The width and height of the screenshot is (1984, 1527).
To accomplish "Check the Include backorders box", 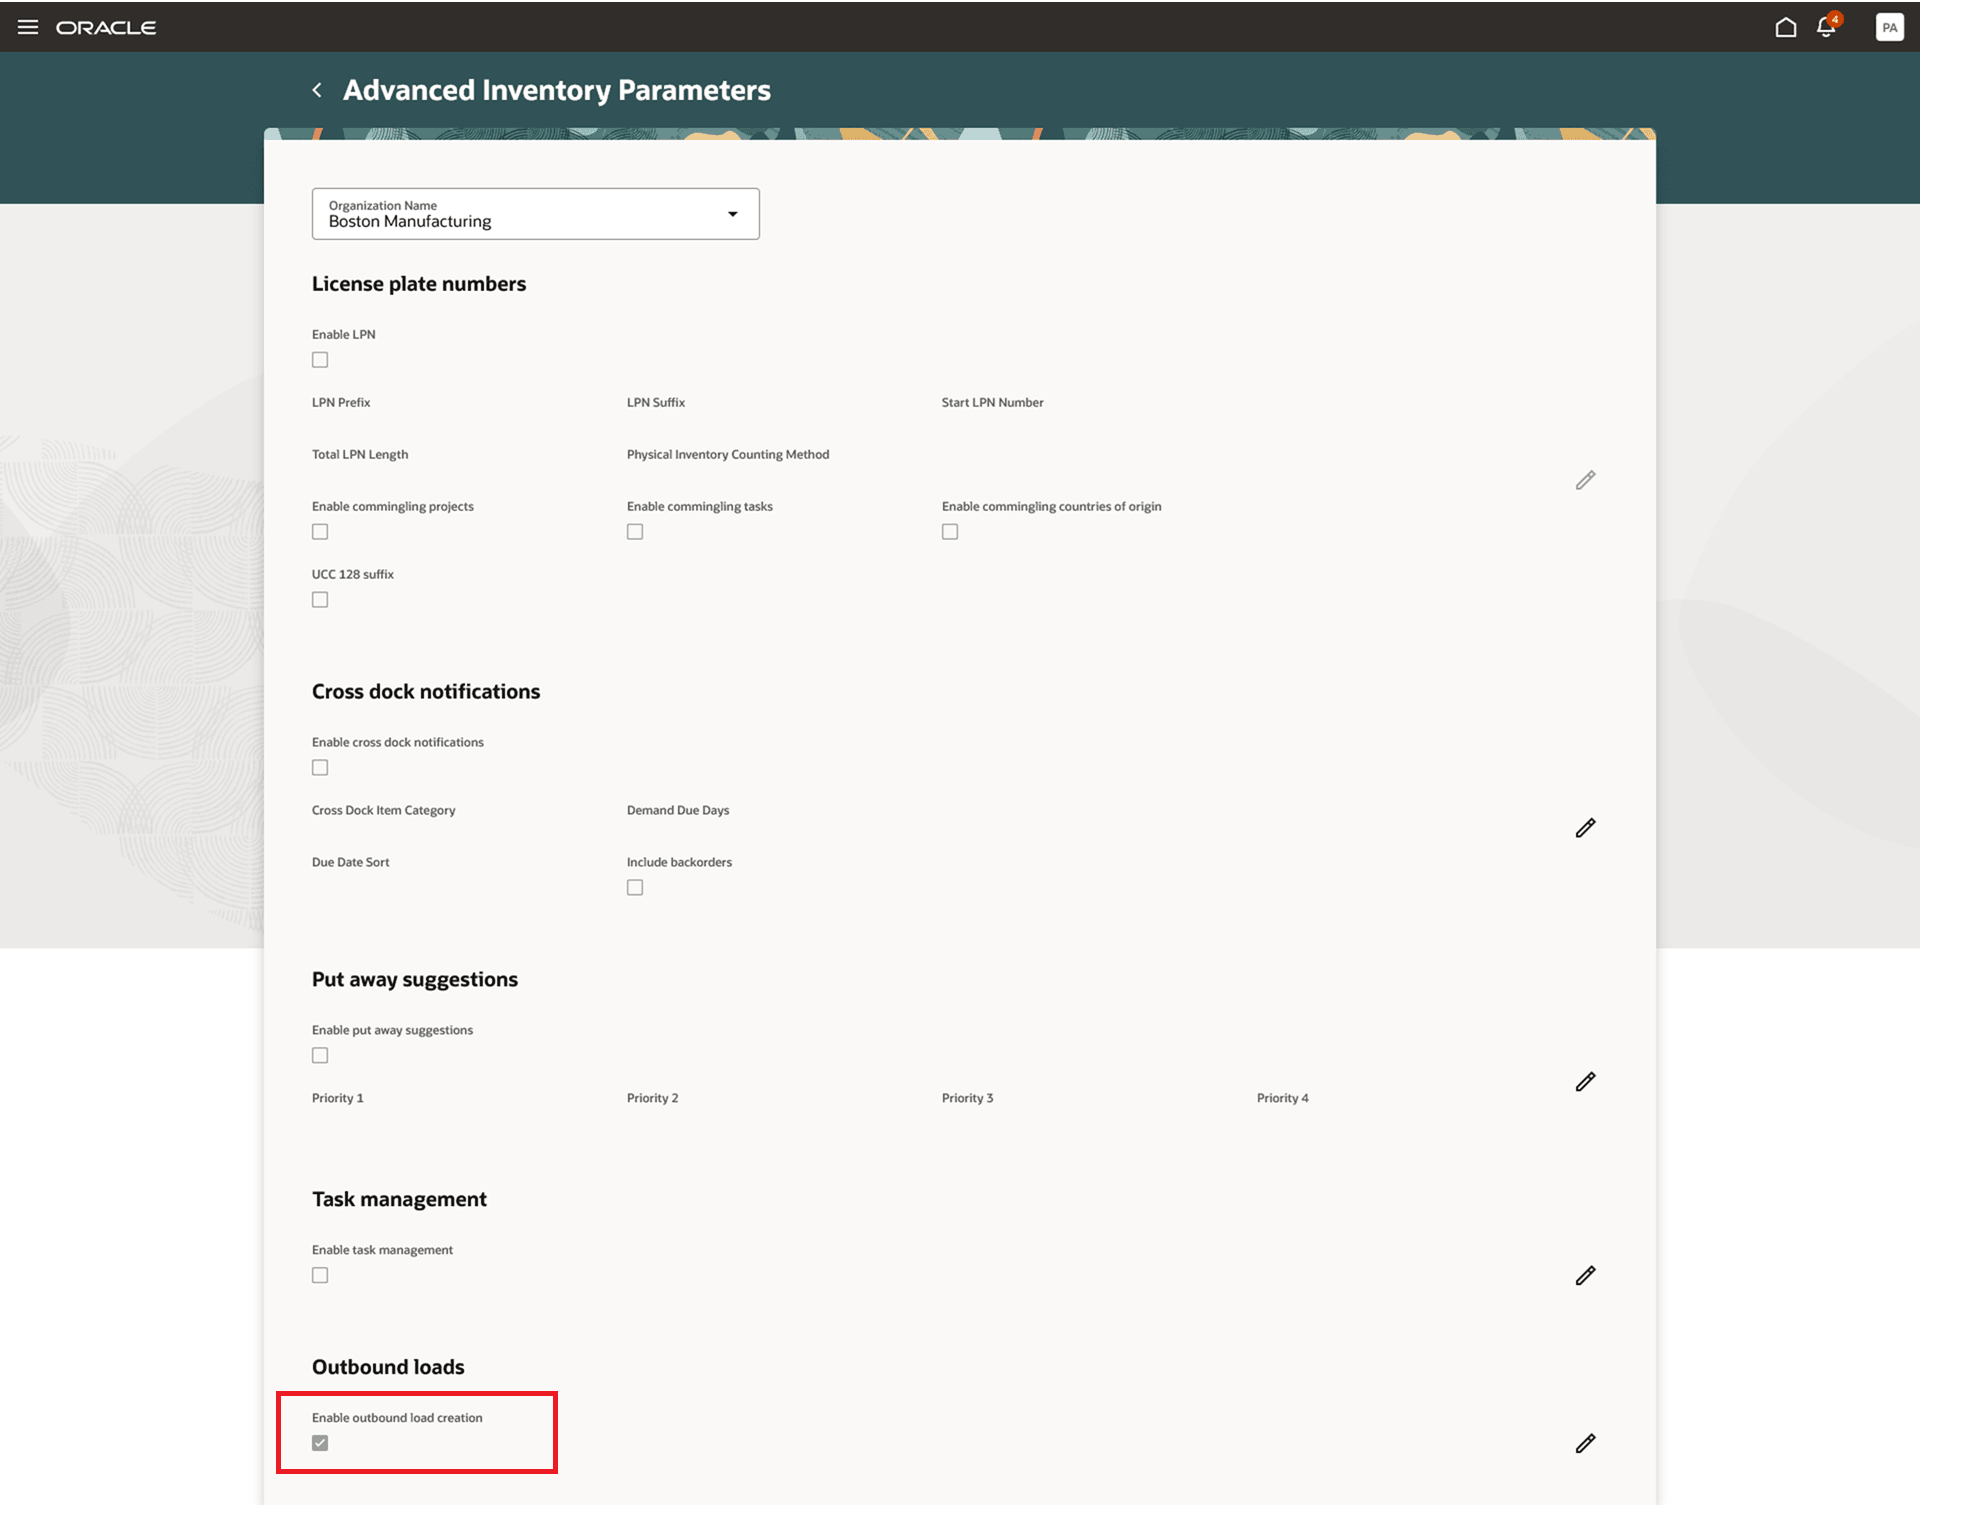I will point(635,888).
